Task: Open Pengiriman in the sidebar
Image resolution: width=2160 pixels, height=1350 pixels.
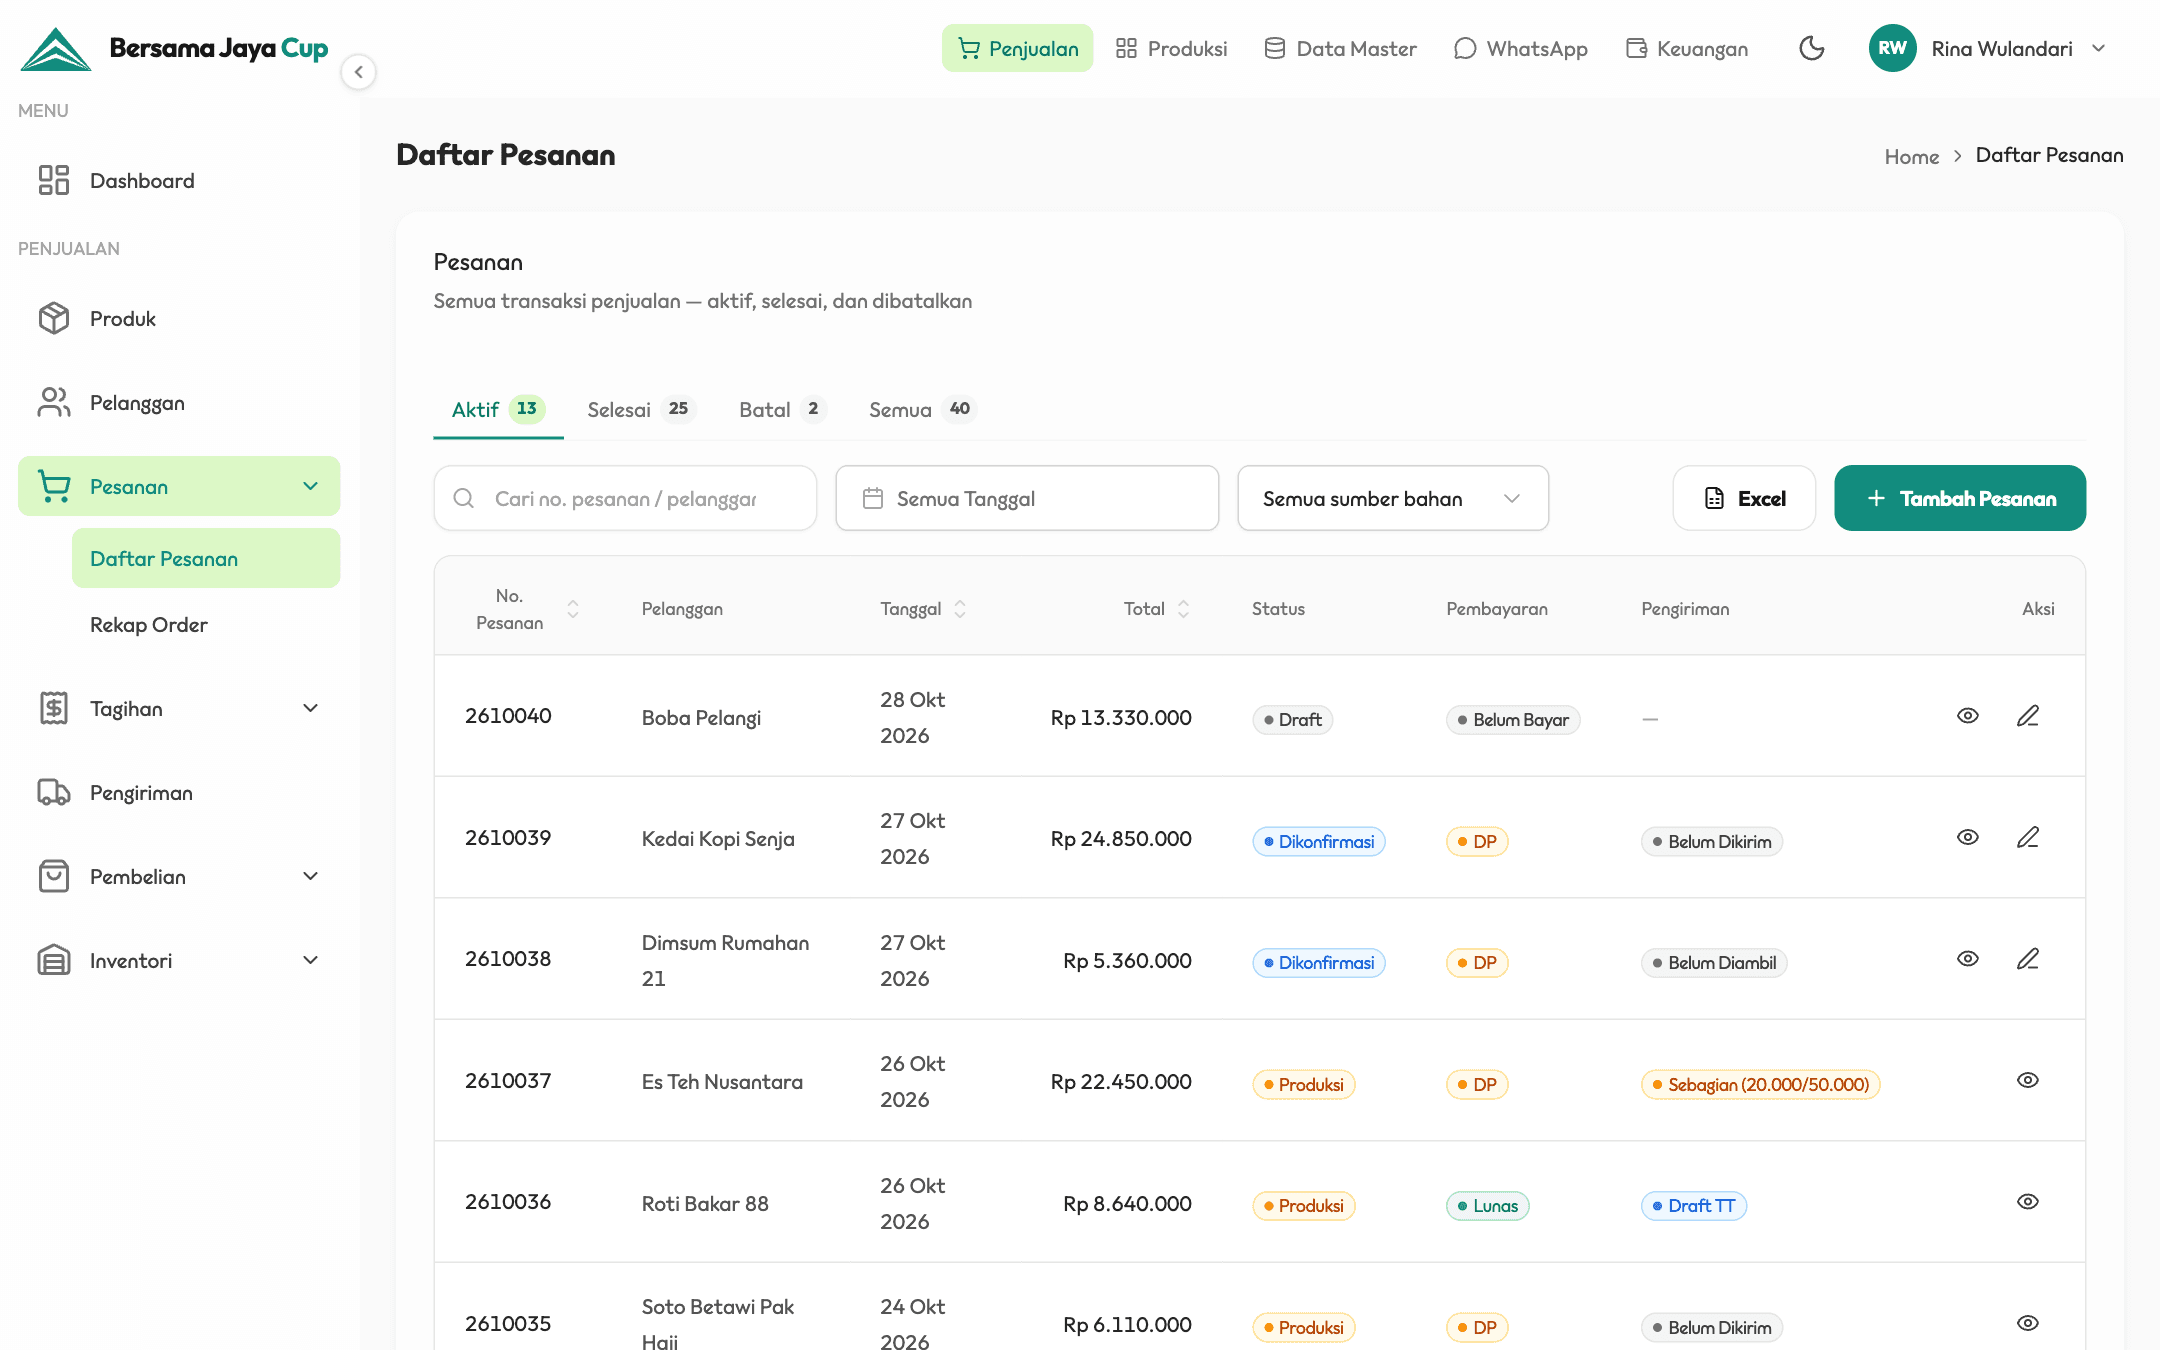Action: tap(179, 792)
